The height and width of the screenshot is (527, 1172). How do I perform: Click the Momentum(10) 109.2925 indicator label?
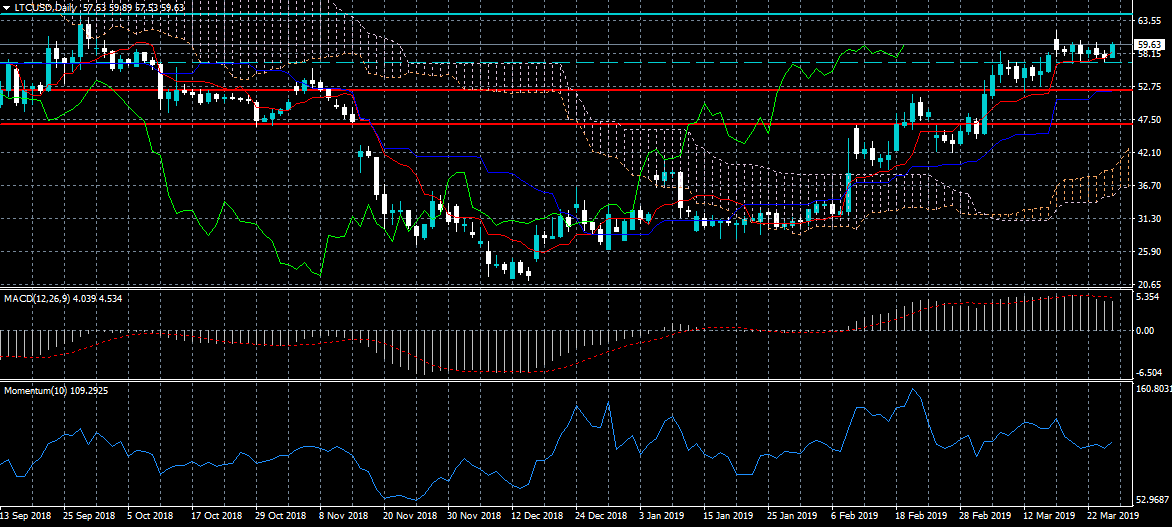[56, 390]
